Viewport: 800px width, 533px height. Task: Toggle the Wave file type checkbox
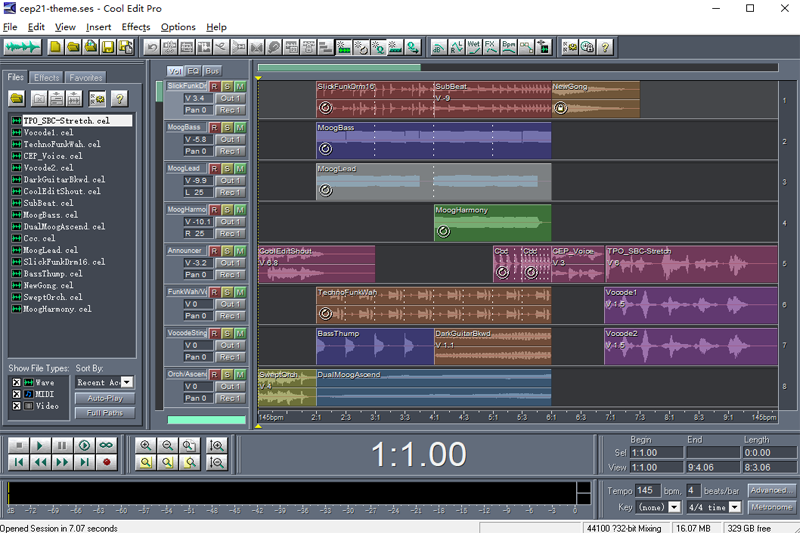[16, 383]
